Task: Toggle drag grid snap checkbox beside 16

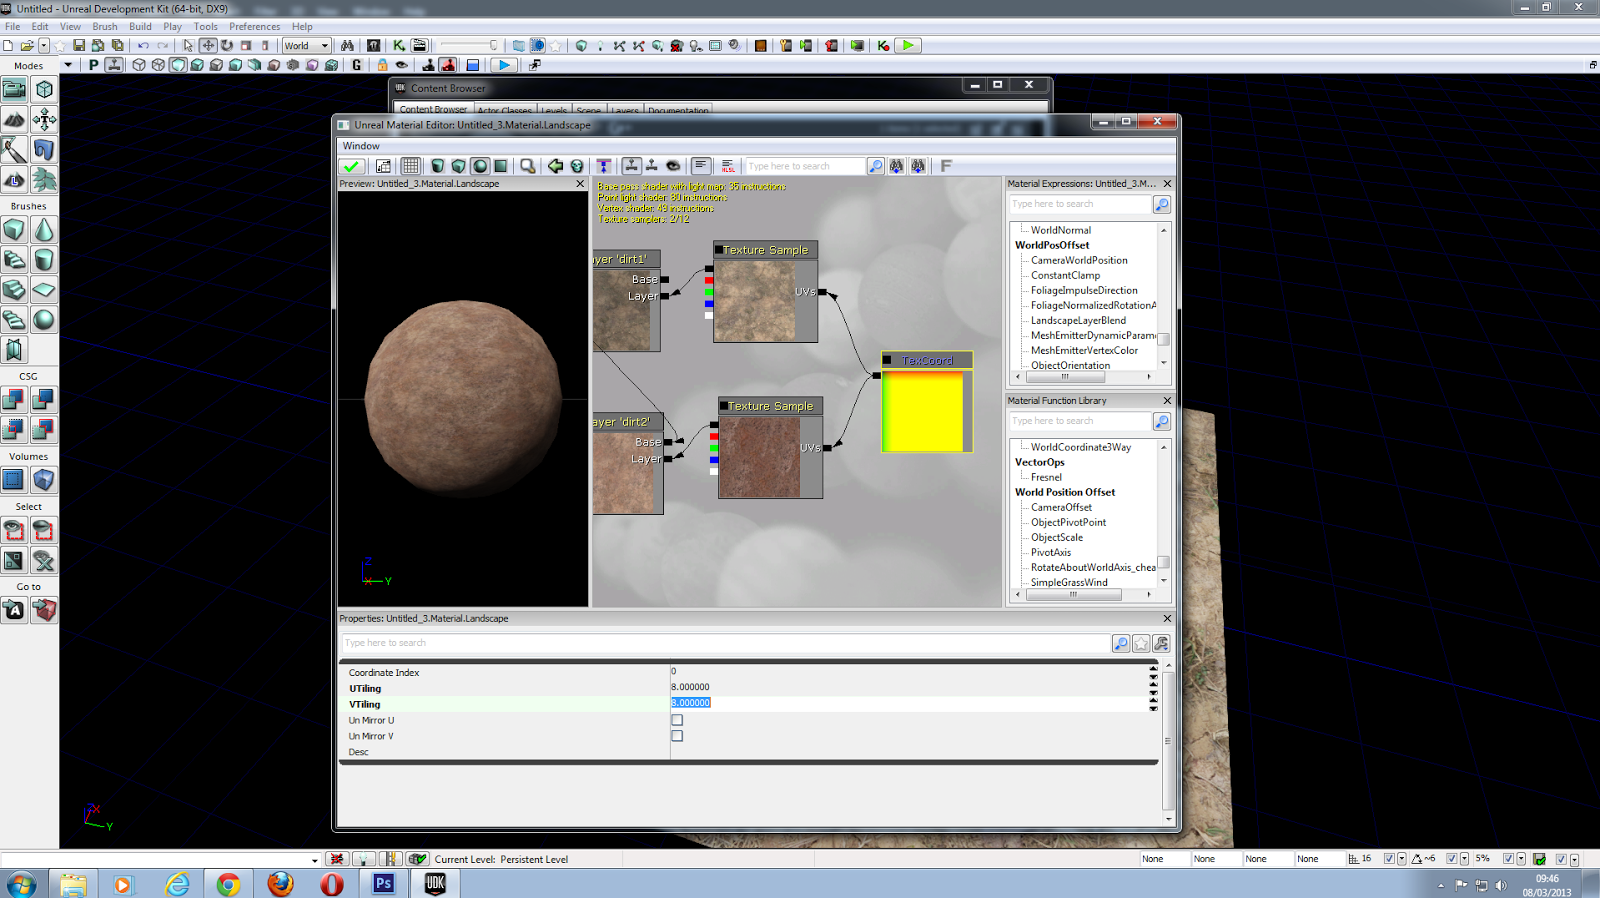Action: pyautogui.click(x=1389, y=859)
